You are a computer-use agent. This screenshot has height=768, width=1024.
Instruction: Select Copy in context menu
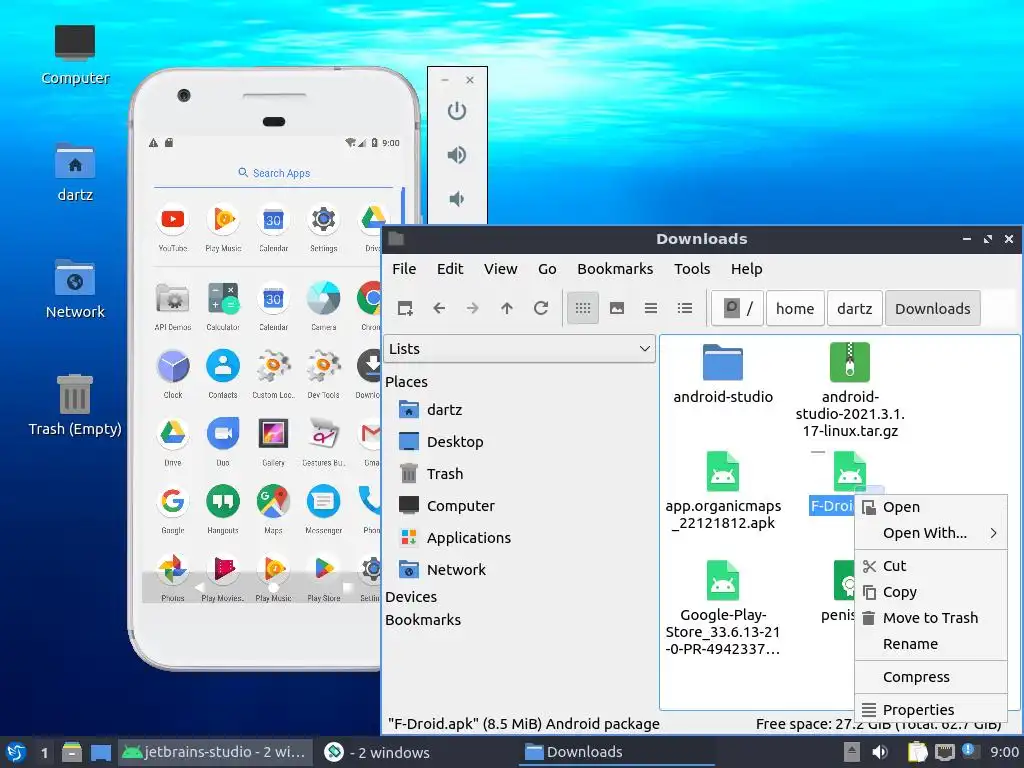coord(931,592)
